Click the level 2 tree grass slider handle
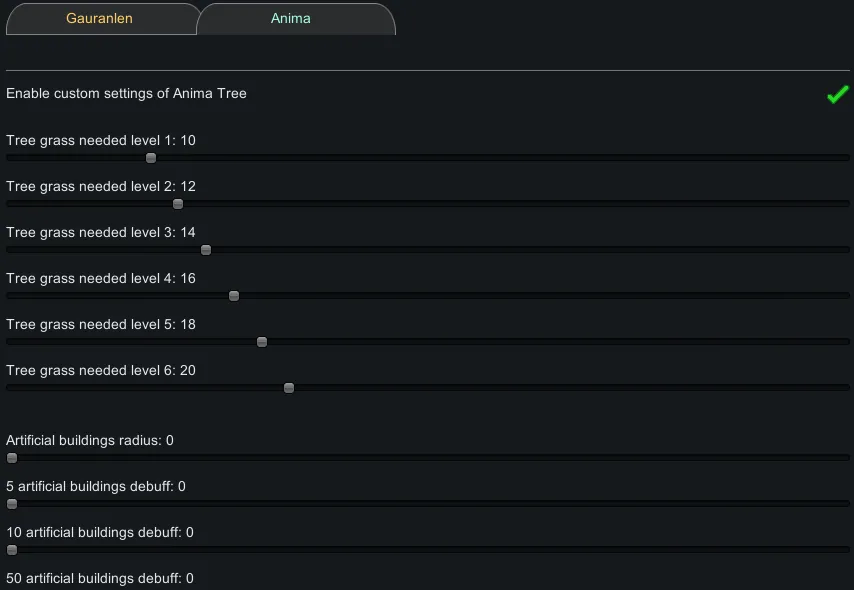The image size is (854, 590). [178, 204]
